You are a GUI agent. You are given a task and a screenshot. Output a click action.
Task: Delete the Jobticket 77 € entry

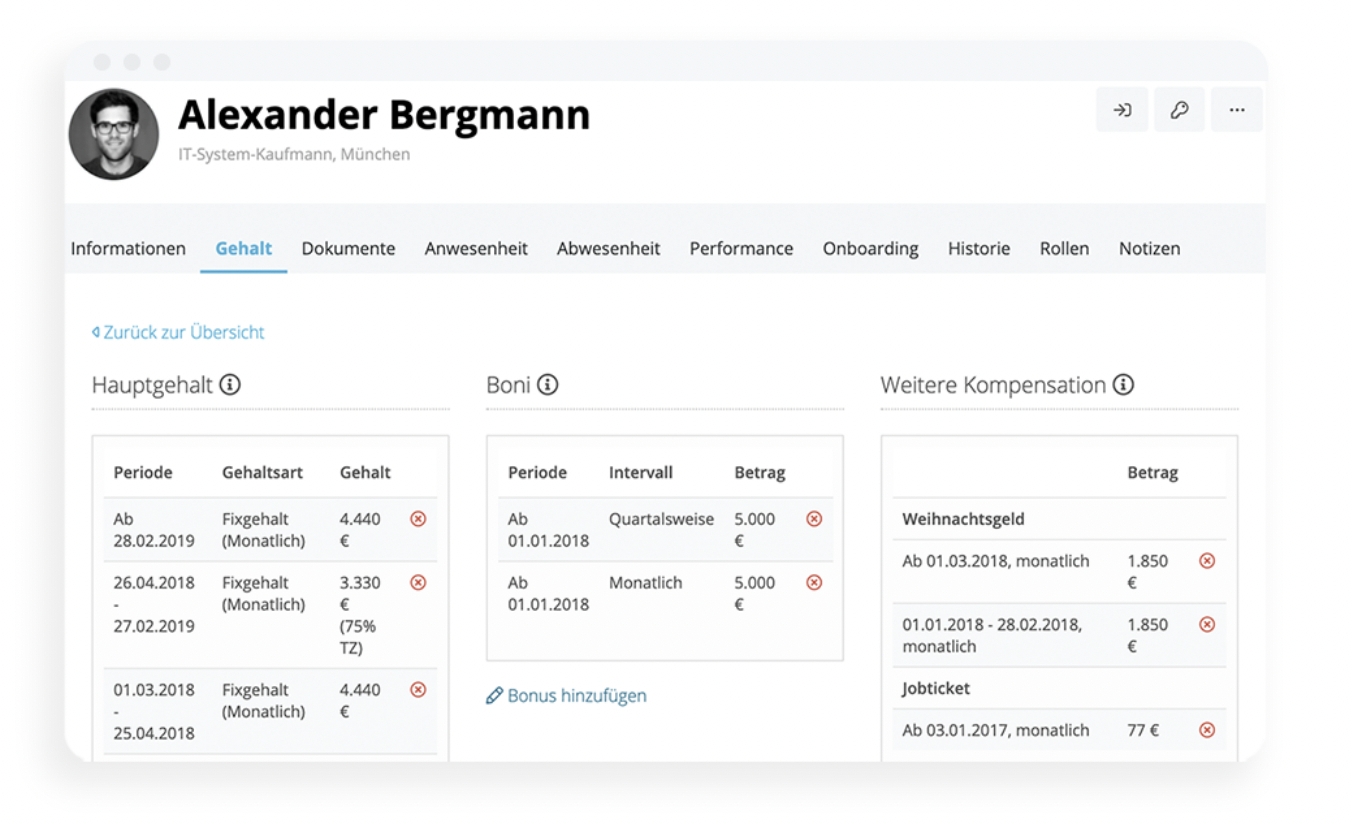pos(1207,730)
